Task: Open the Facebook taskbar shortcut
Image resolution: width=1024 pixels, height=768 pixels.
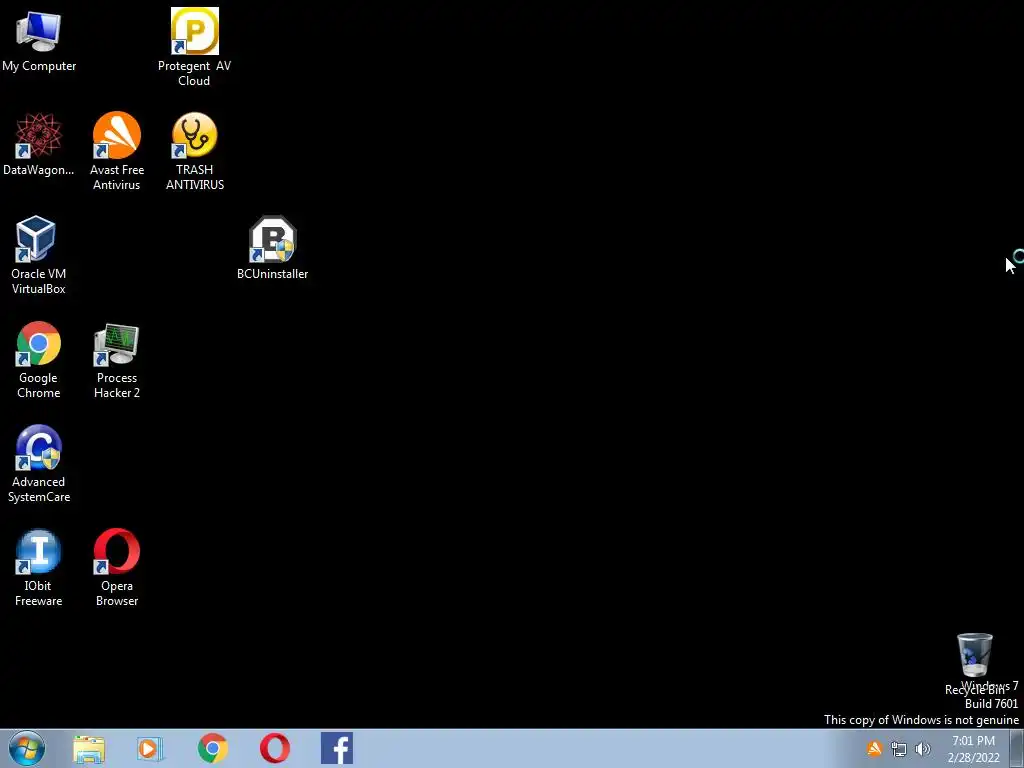Action: point(337,748)
